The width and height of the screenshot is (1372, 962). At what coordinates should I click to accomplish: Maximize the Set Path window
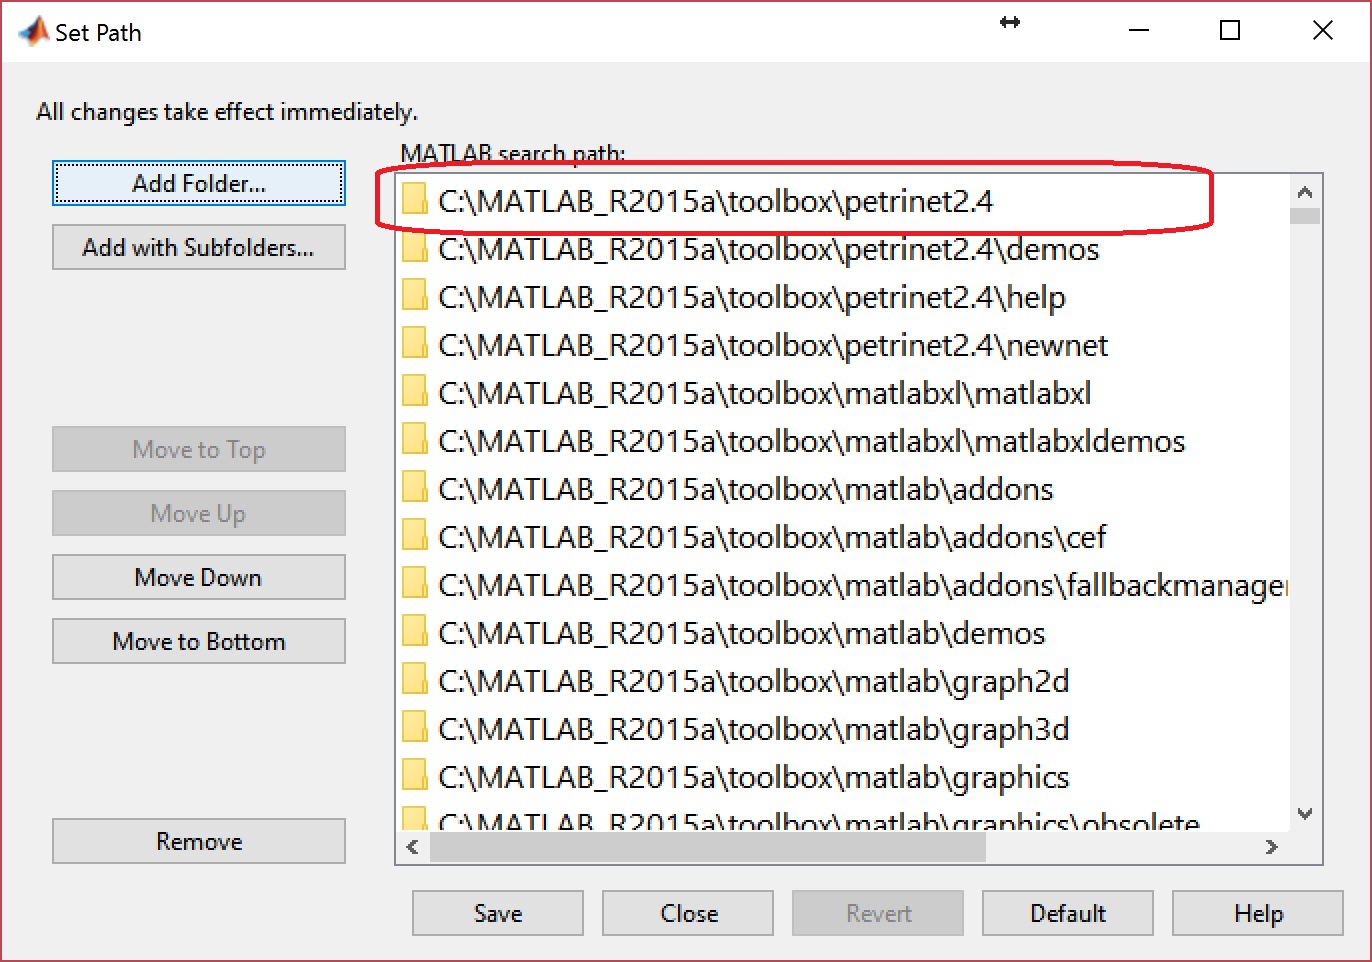tap(1230, 31)
